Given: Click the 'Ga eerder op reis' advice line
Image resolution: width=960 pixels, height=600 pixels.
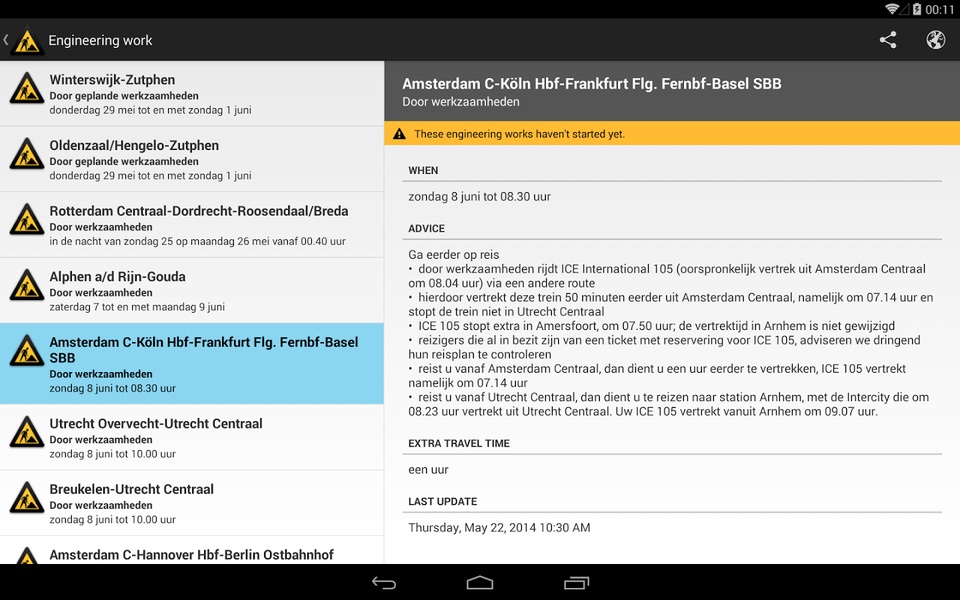Looking at the screenshot, I should tap(454, 255).
